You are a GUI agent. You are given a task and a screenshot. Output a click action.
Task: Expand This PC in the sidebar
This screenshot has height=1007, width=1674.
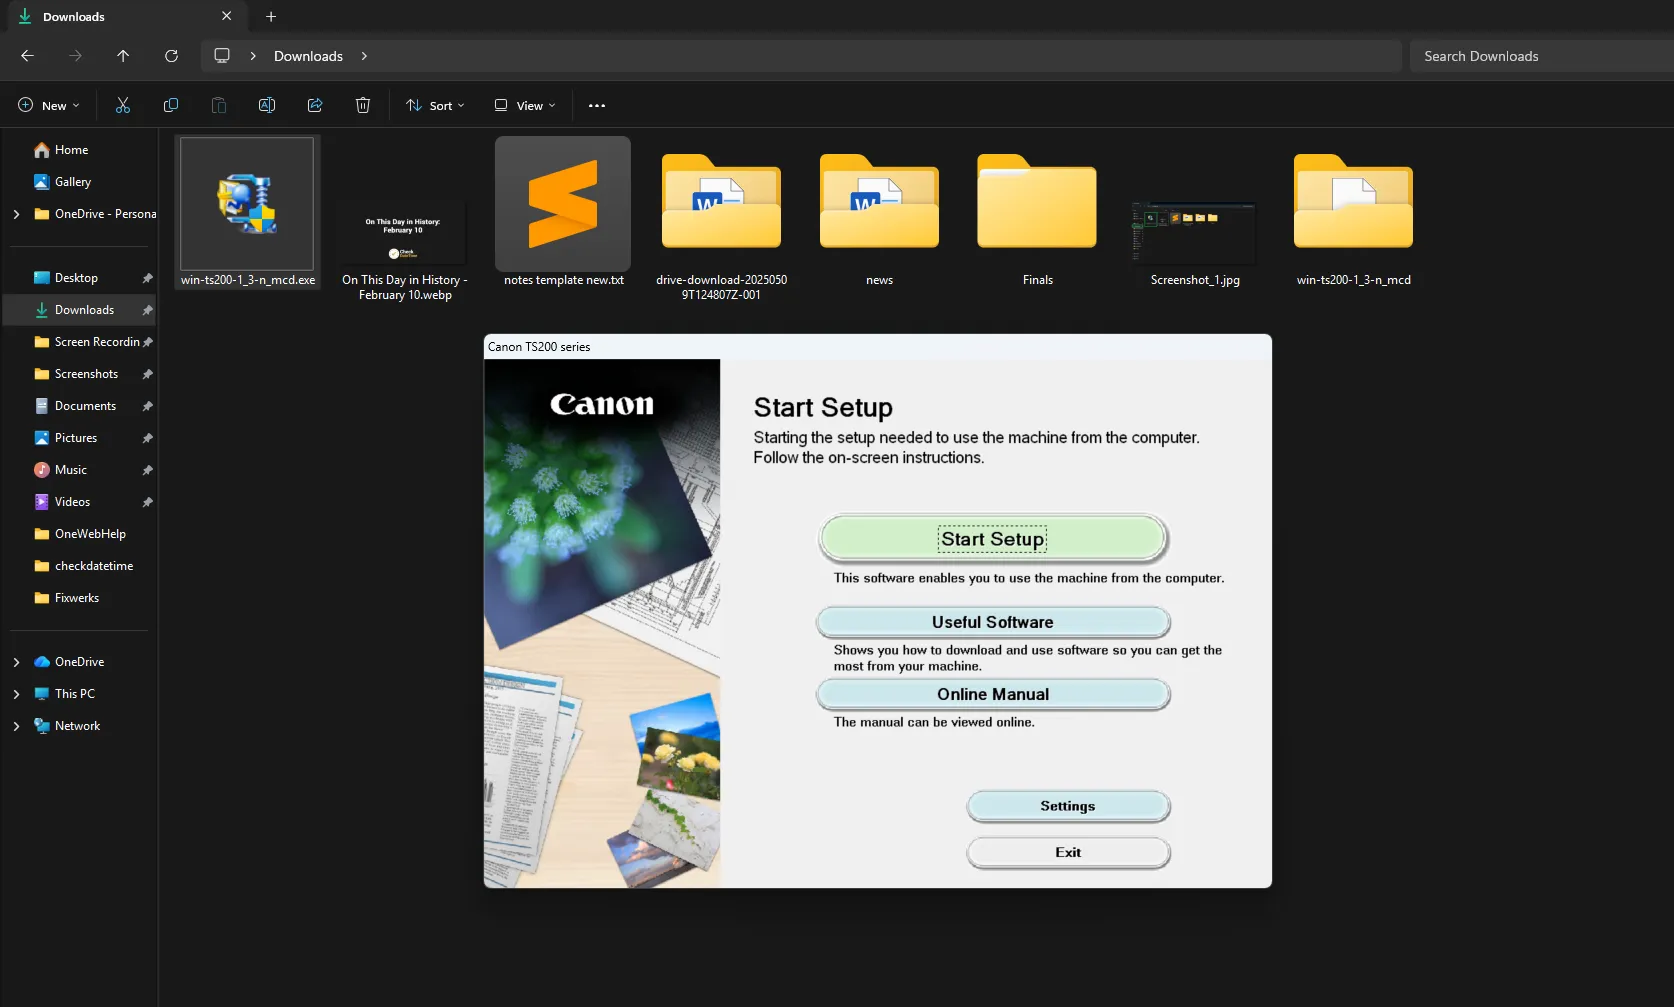(x=15, y=693)
